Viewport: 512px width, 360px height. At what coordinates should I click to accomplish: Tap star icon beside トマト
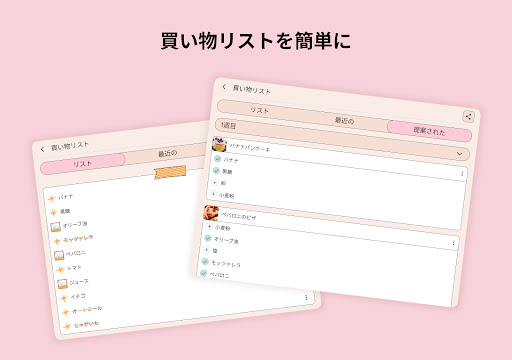click(x=60, y=269)
